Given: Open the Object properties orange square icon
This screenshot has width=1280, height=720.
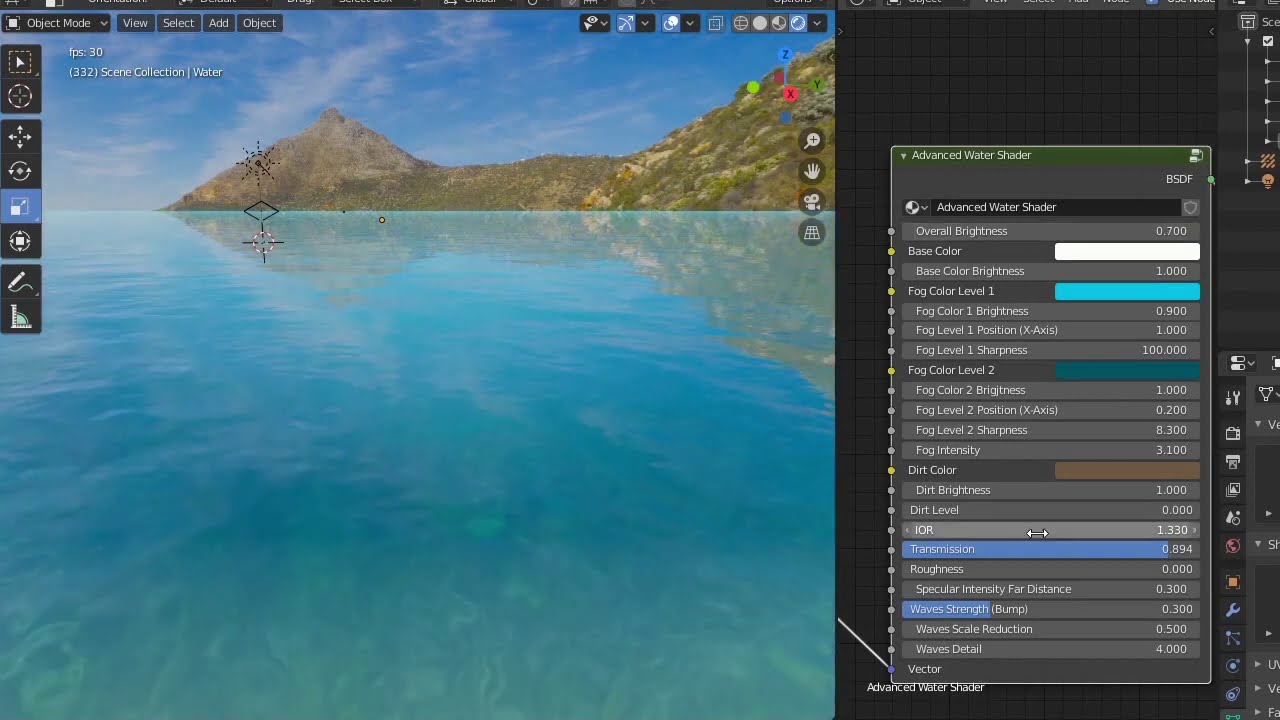Looking at the screenshot, I should coord(1233,582).
